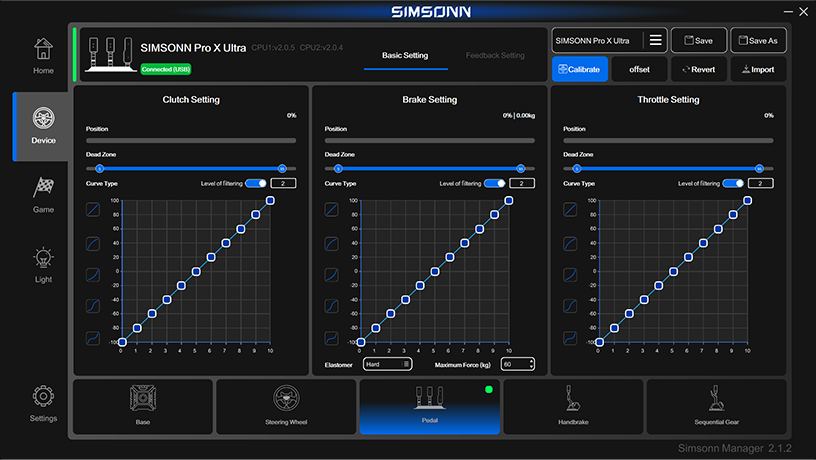816x460 pixels.
Task: Choose fourth curve type for Clutch
Action: pyautogui.click(x=93, y=306)
